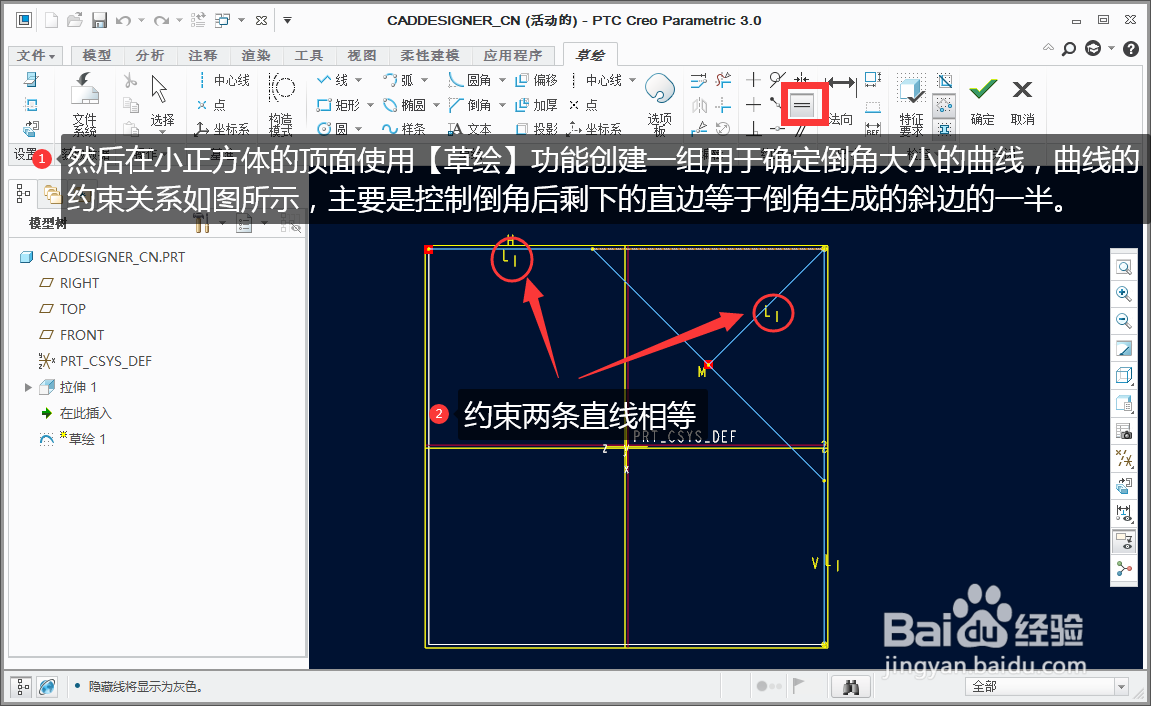Select the 线 line tool
The image size is (1151, 706).
coord(333,80)
